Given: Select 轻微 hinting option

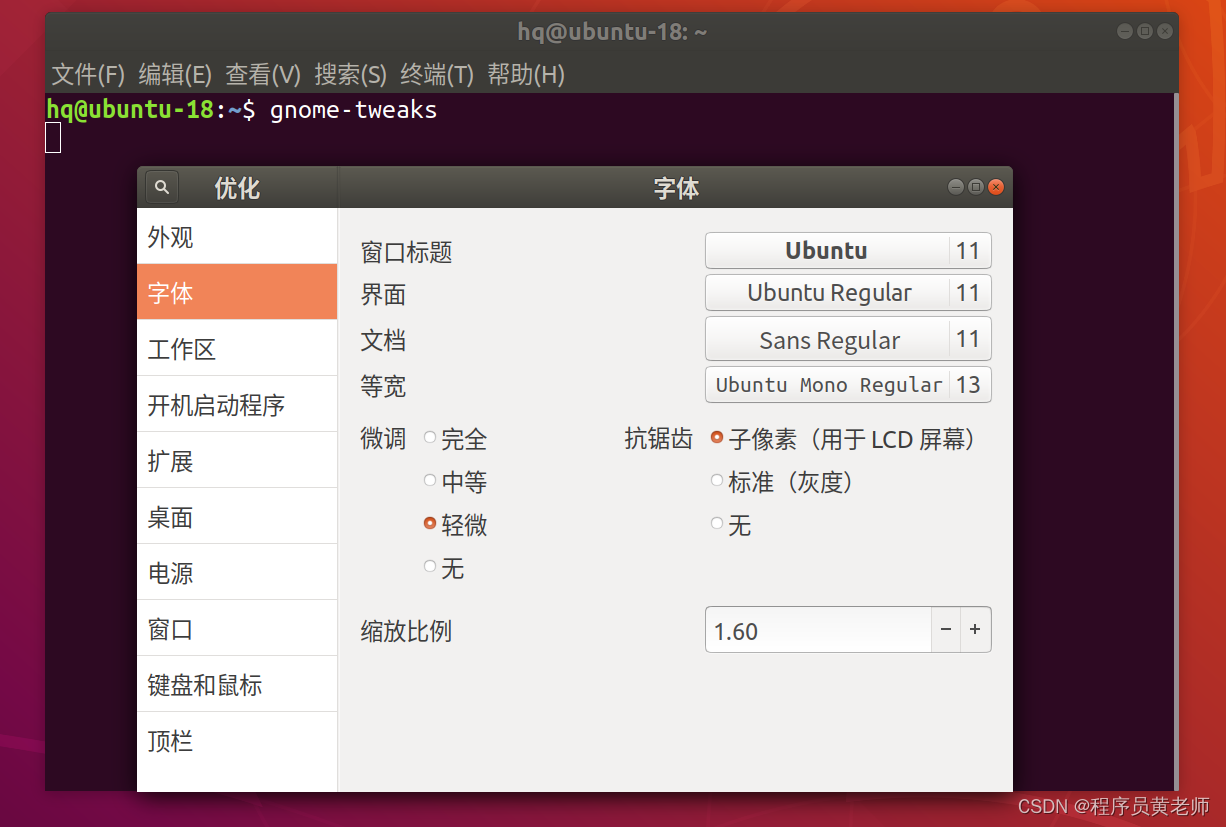Looking at the screenshot, I should coord(455,525).
